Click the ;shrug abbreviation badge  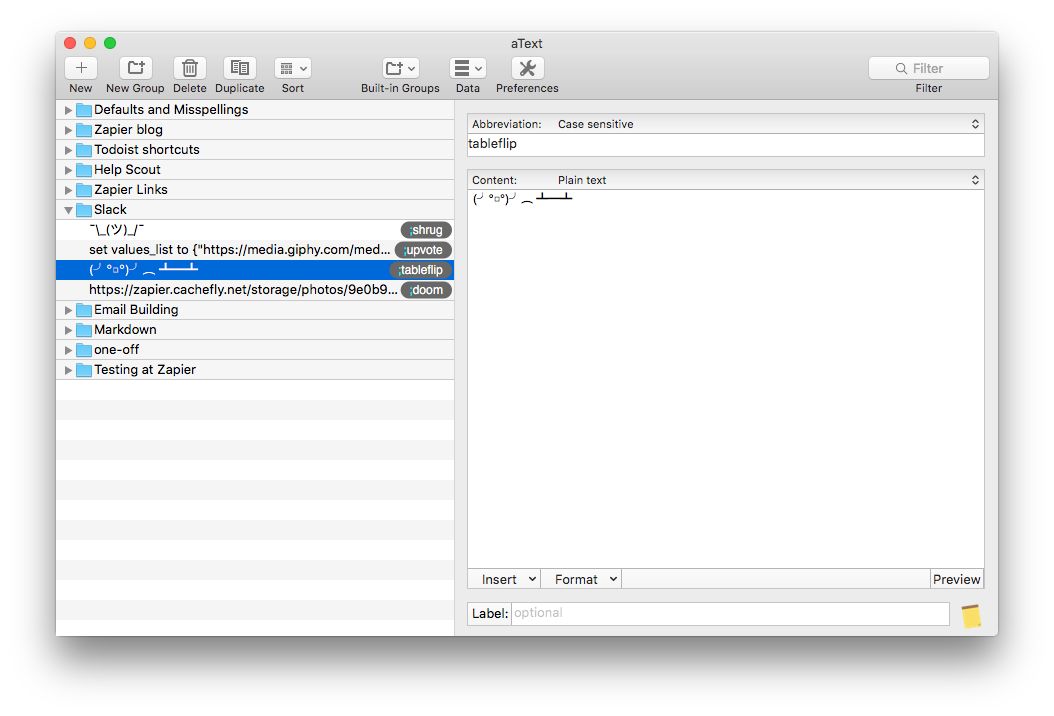point(426,230)
